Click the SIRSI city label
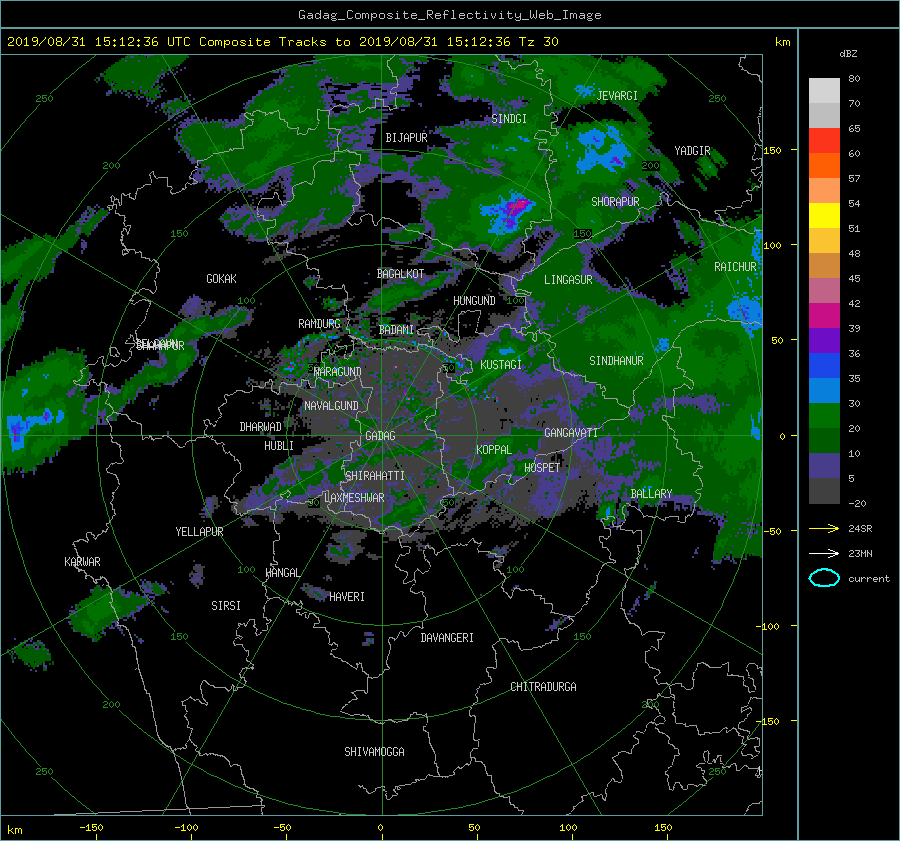 point(226,606)
